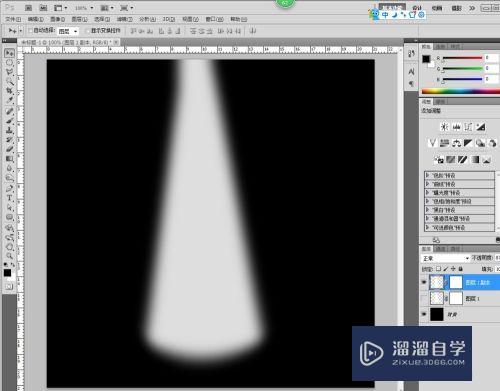Click the Color Balance adjustment icon
The height and width of the screenshot is (391, 500).
[x=456, y=143]
